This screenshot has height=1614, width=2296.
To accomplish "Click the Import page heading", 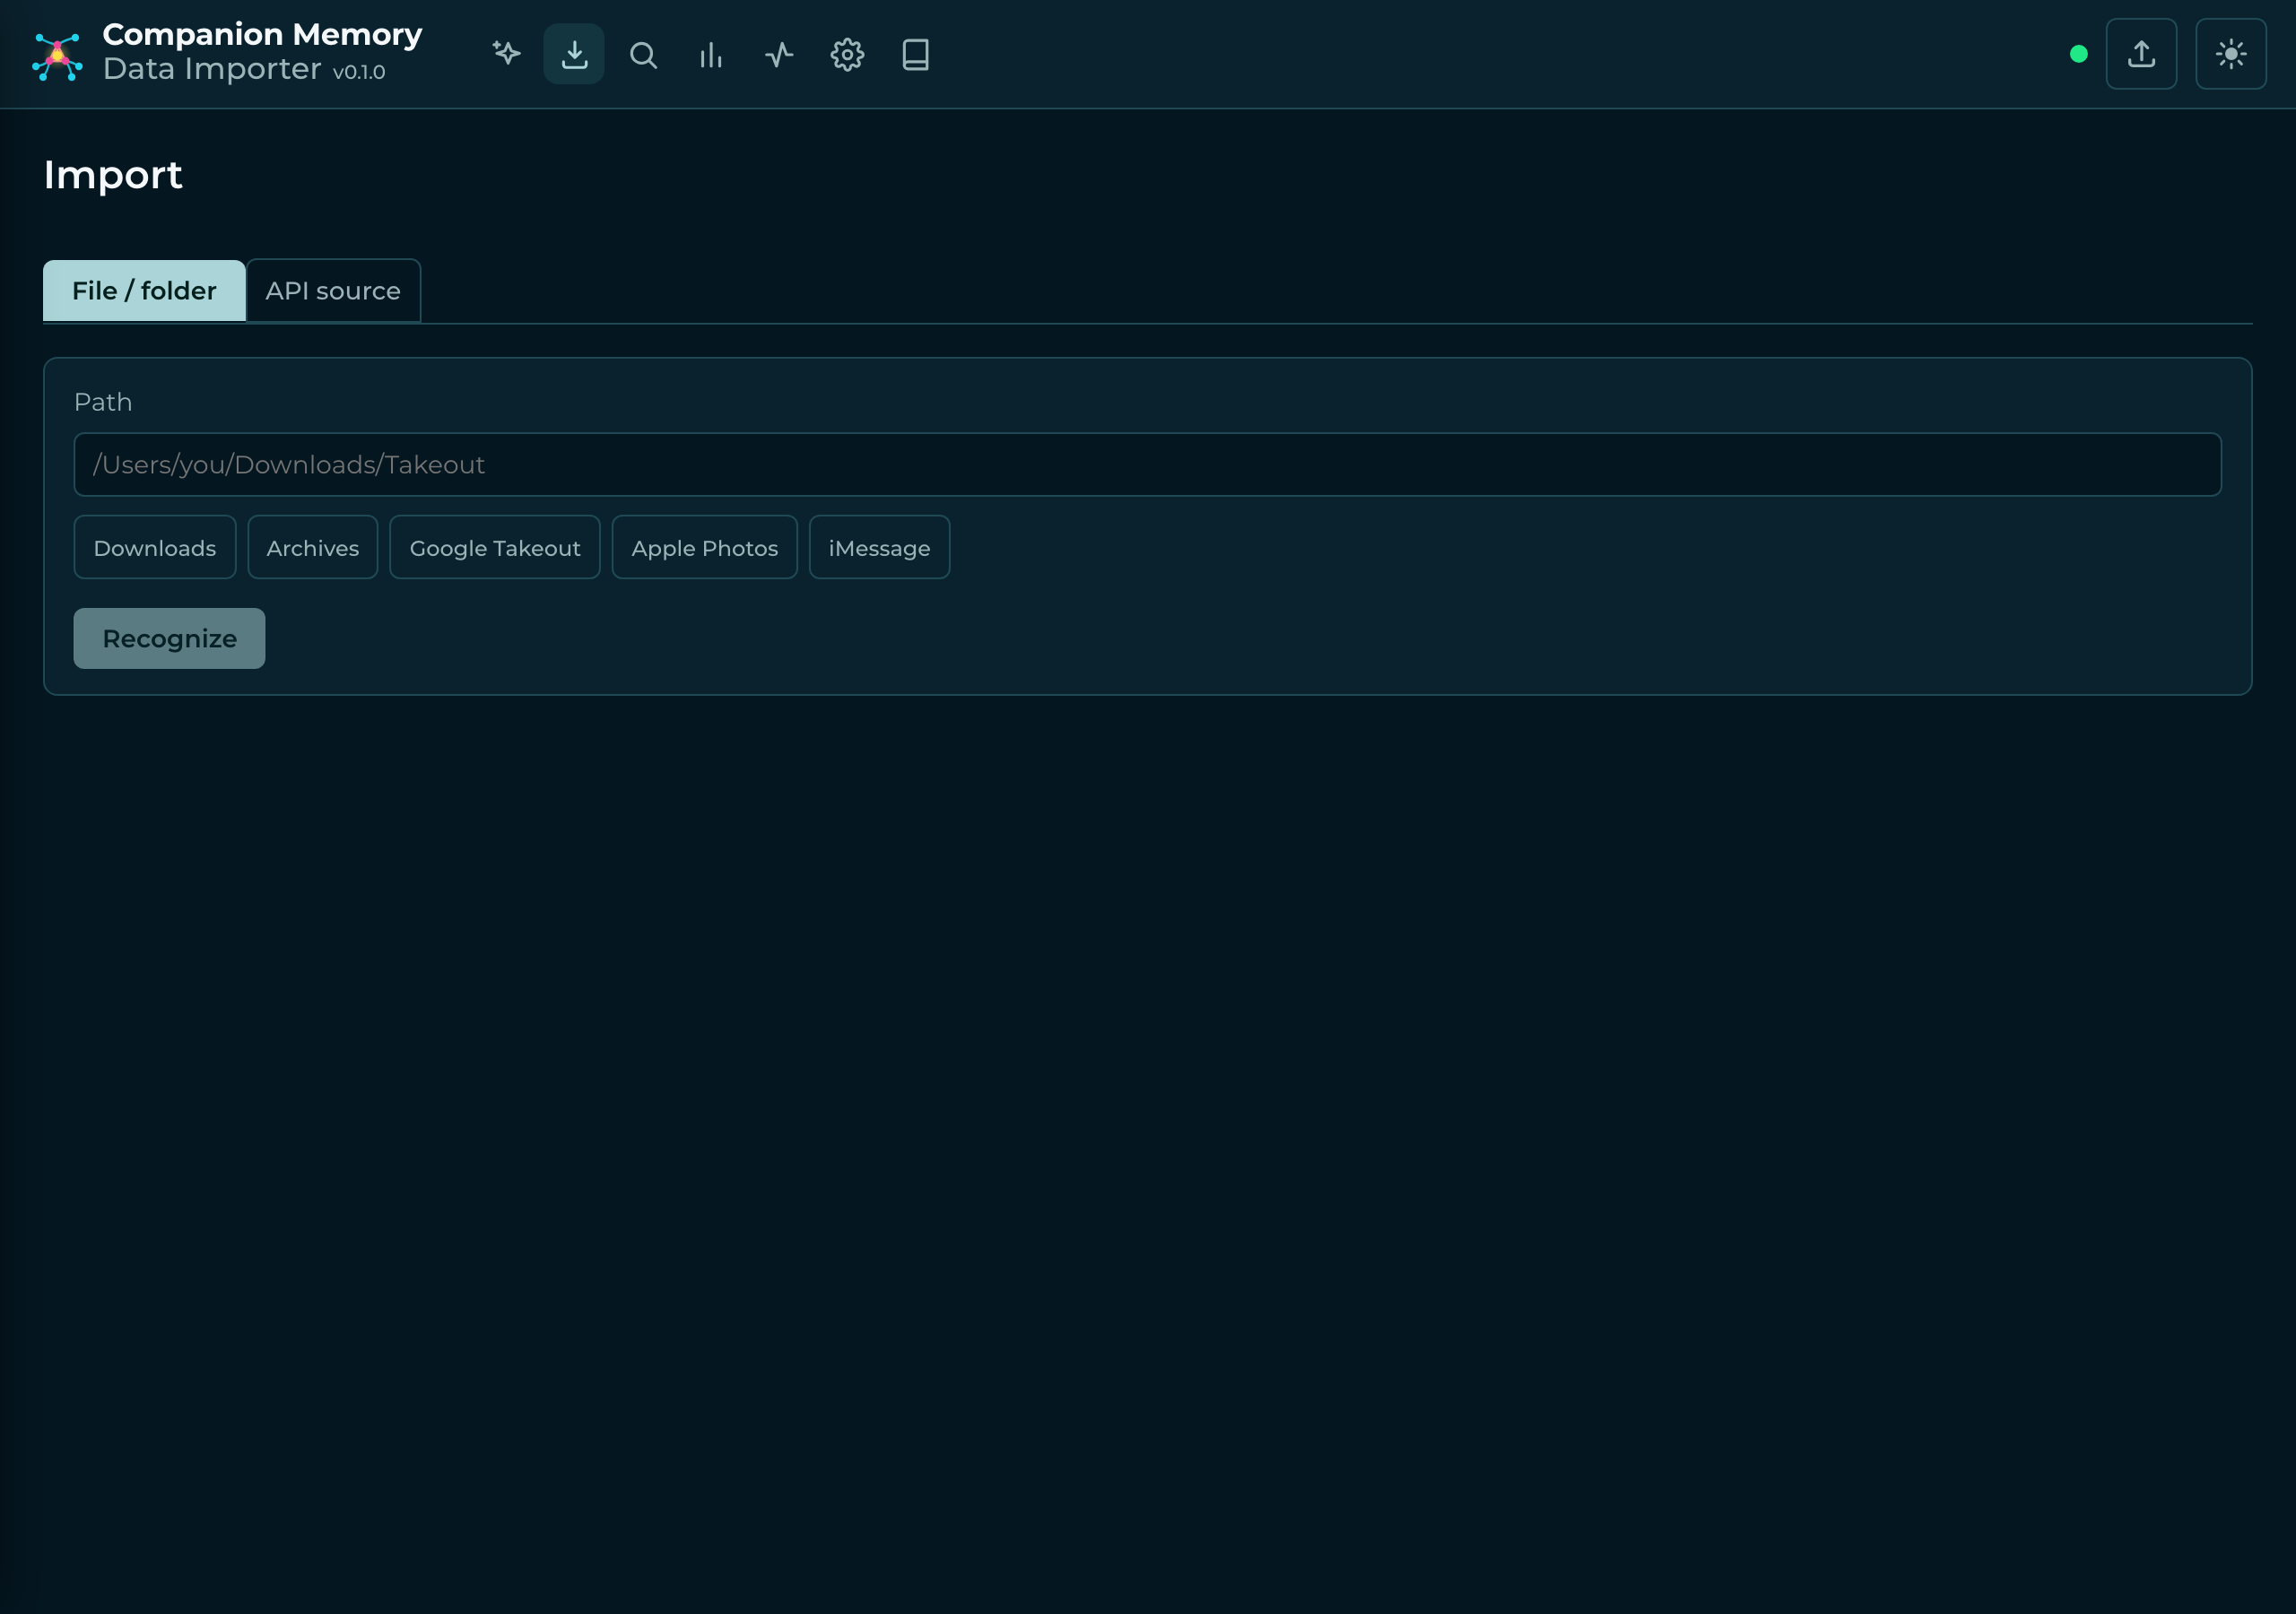I will (113, 176).
